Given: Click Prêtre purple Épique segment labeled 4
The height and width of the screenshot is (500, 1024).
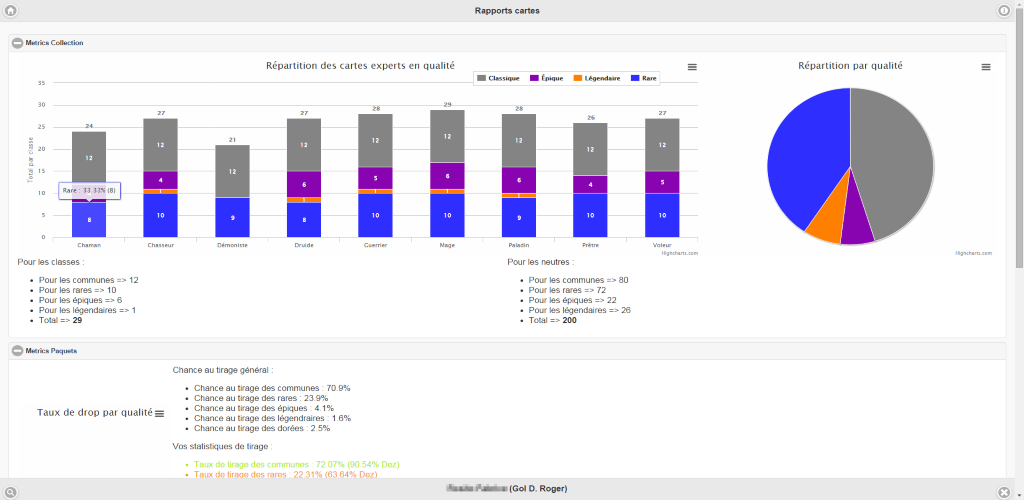Looking at the screenshot, I should 590,185.
